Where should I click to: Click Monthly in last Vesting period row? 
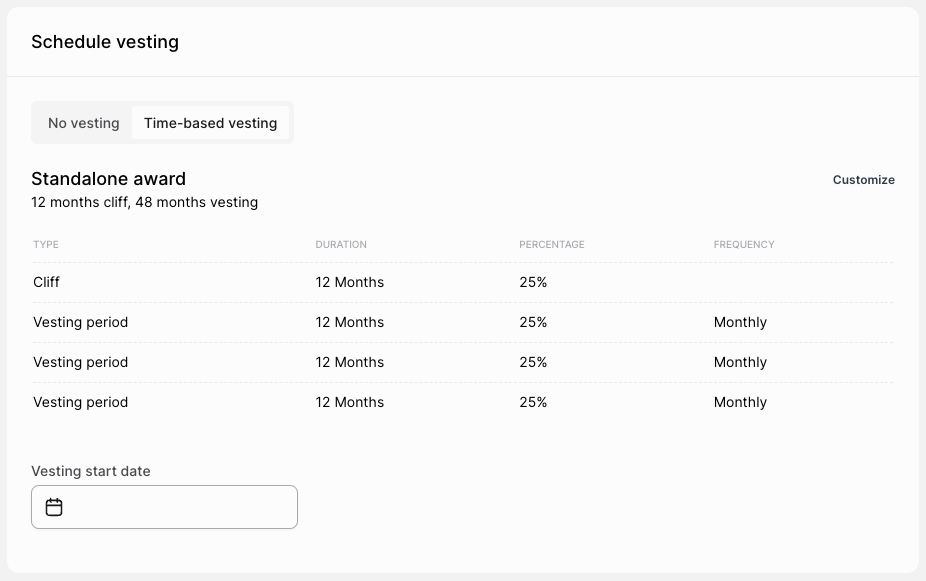click(x=740, y=402)
